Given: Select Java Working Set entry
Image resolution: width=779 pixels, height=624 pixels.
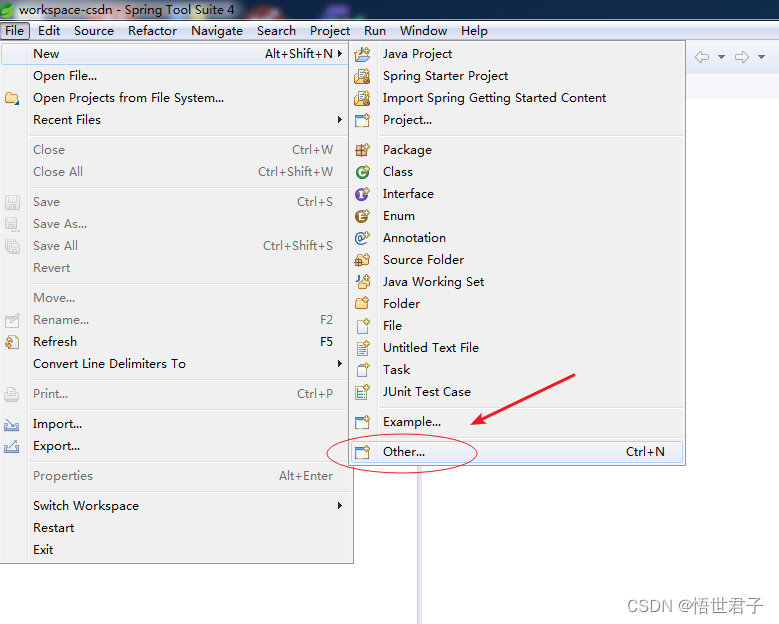Looking at the screenshot, I should click(x=517, y=282).
